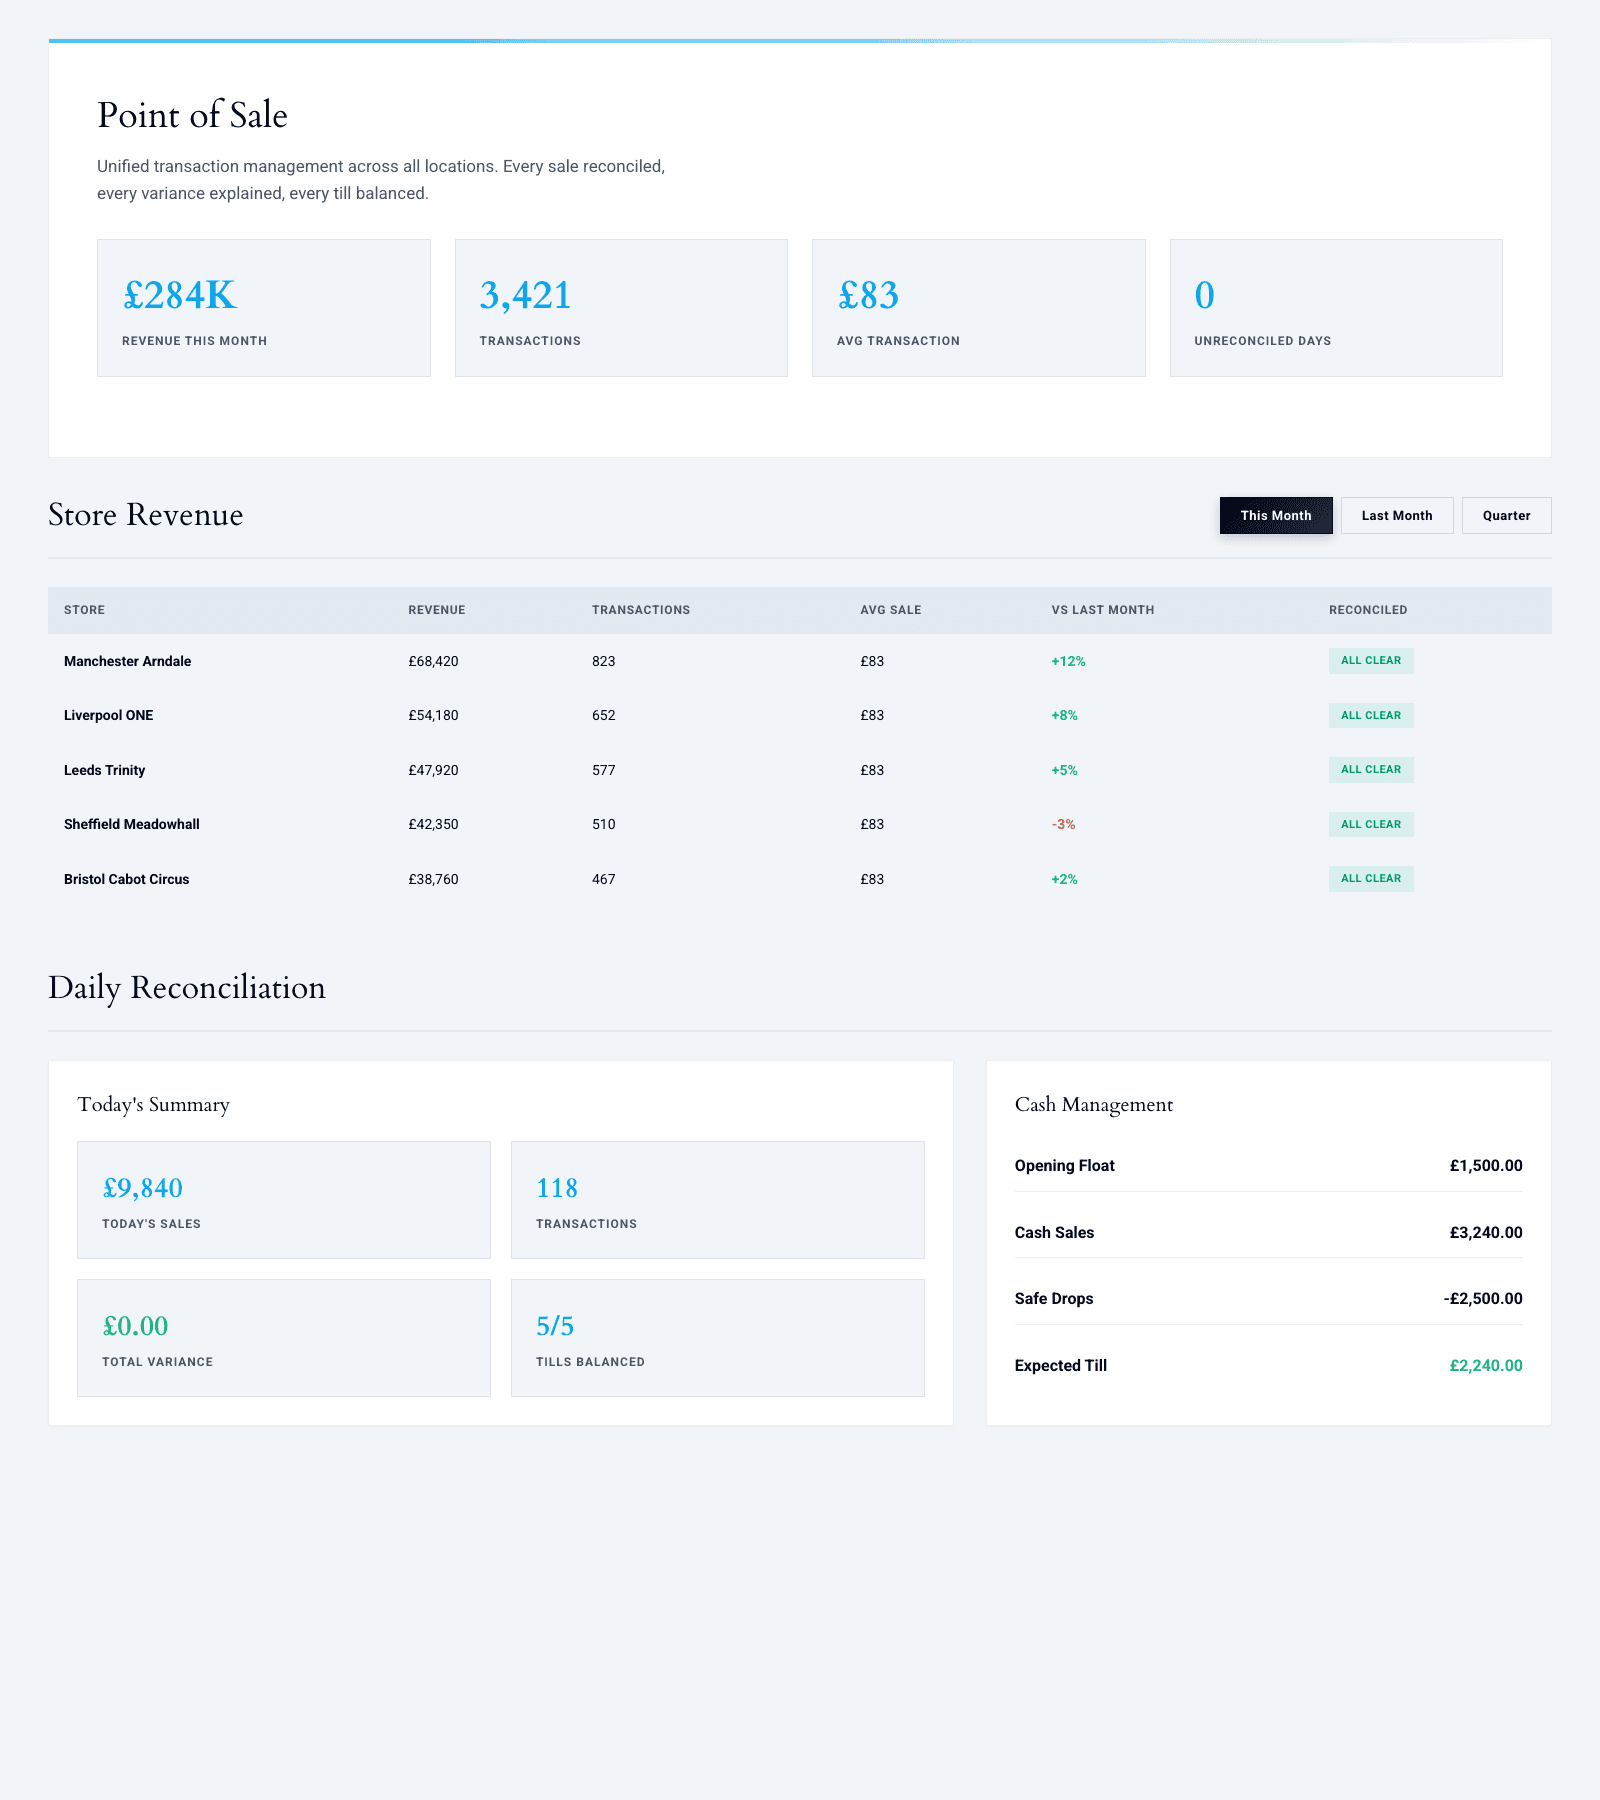
Task: Switch to the Last Month view
Action: (1397, 515)
